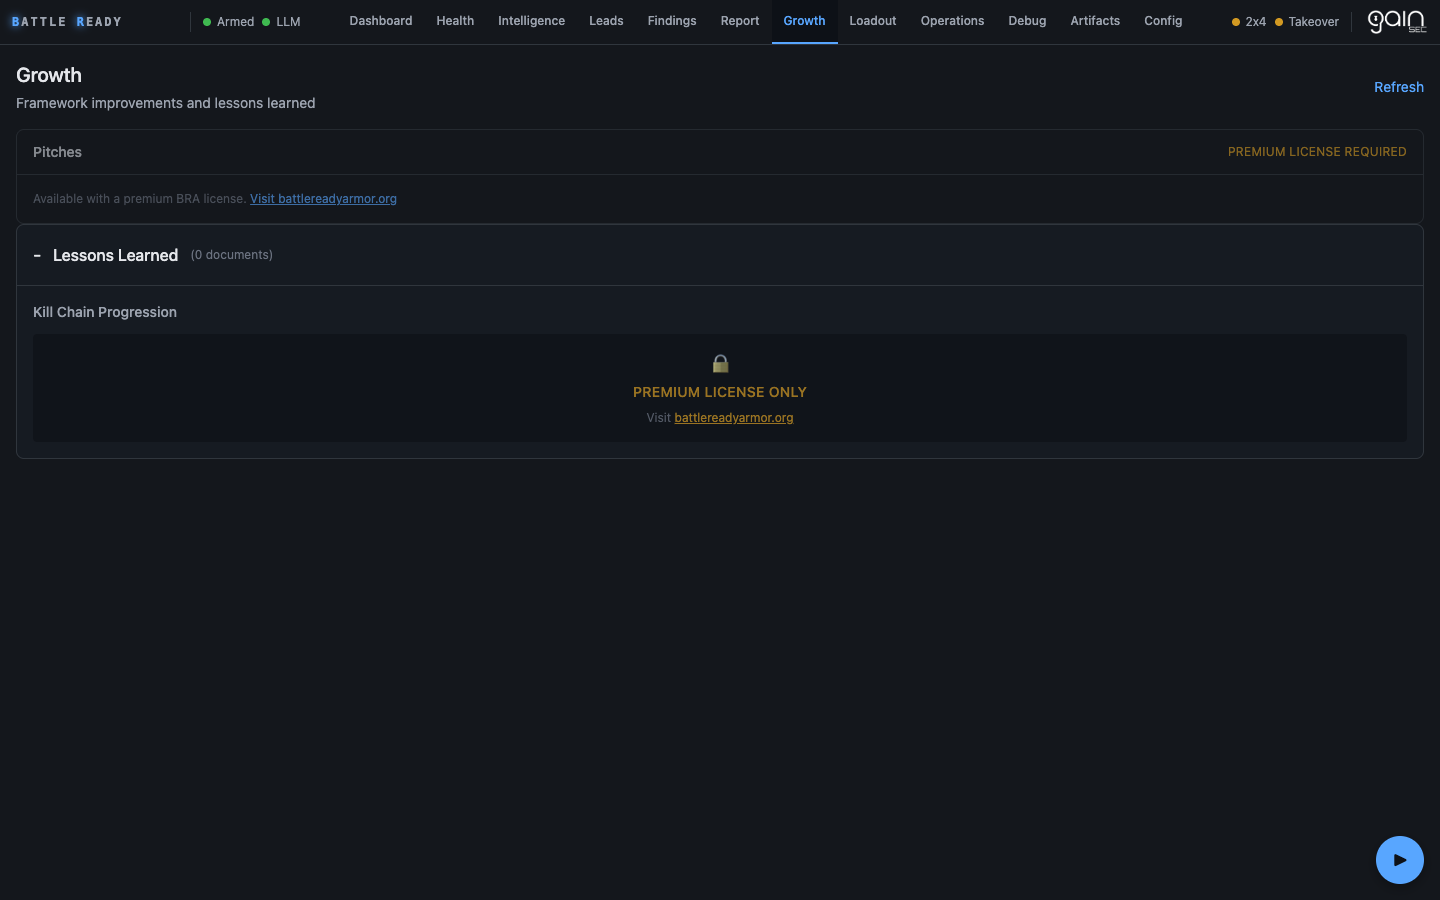The image size is (1440, 900).
Task: Click the PREMIUM LICENSE ONLY text
Action: tap(720, 392)
